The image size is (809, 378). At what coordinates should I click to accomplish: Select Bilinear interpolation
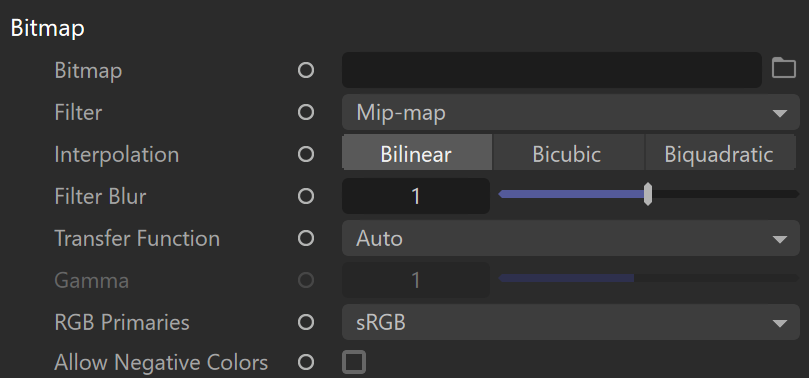click(x=417, y=154)
